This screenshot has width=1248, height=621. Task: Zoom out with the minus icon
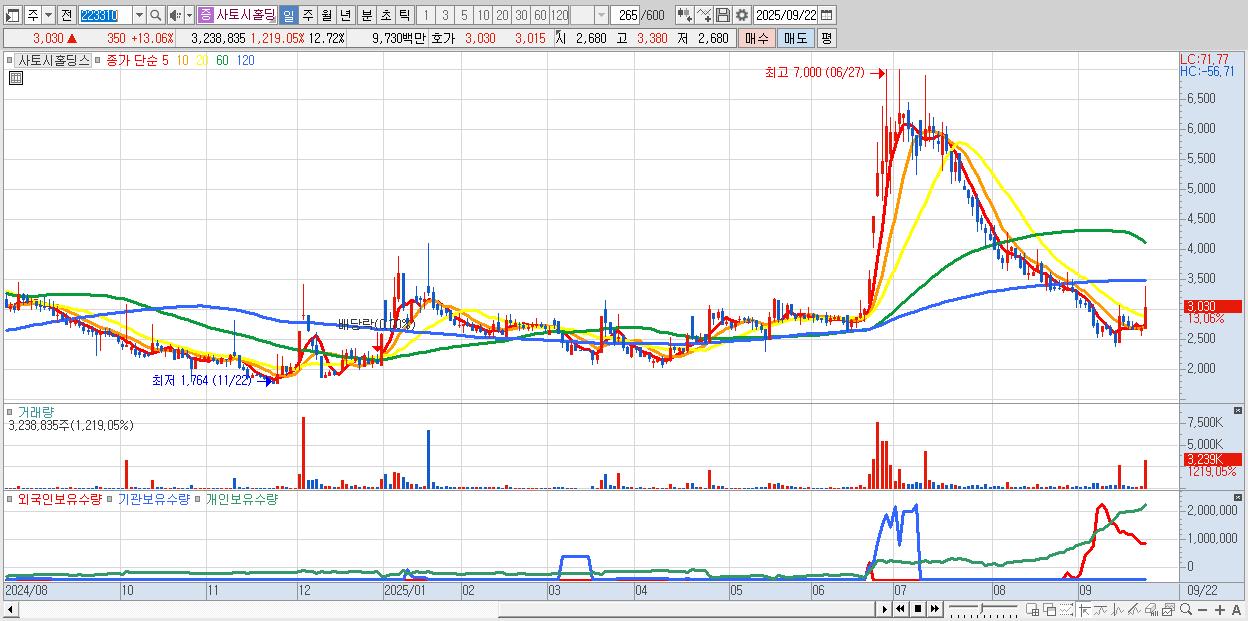pyautogui.click(x=1202, y=609)
